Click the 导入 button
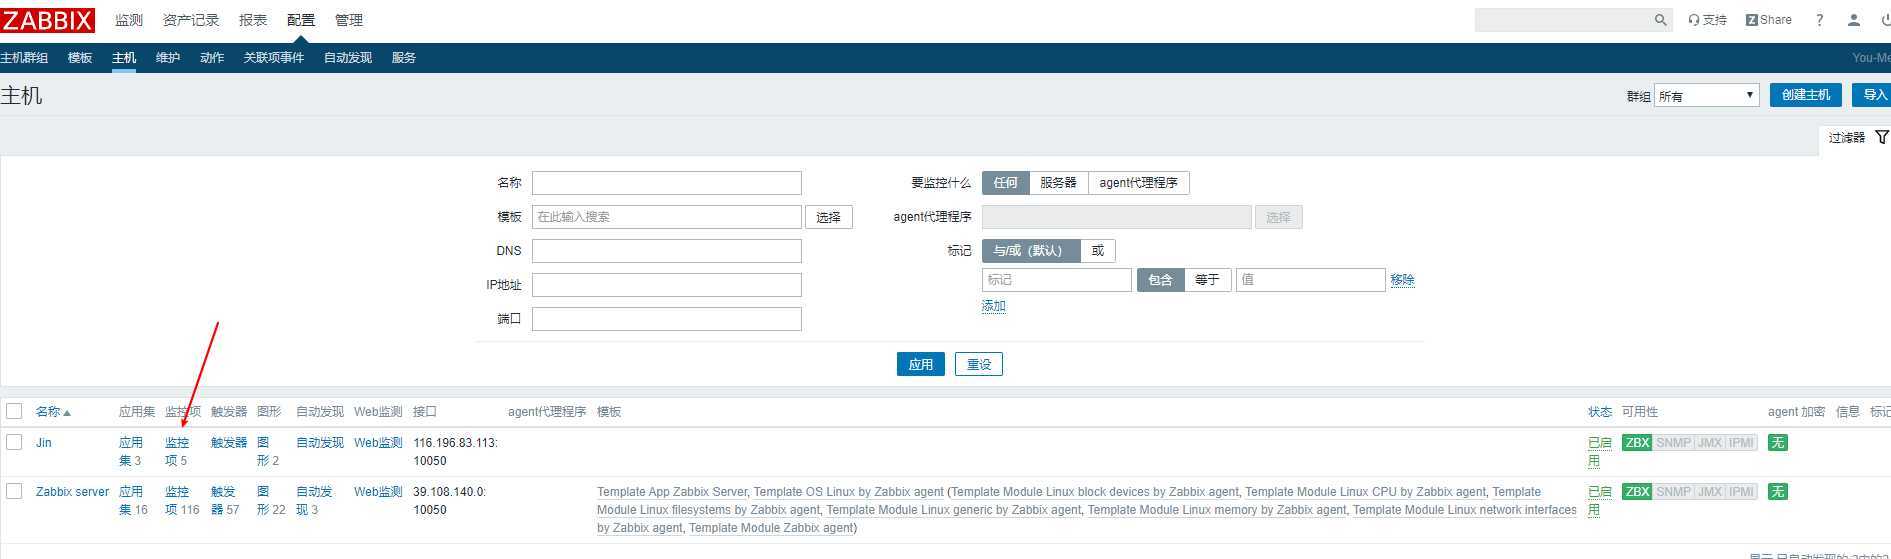 click(x=1872, y=95)
